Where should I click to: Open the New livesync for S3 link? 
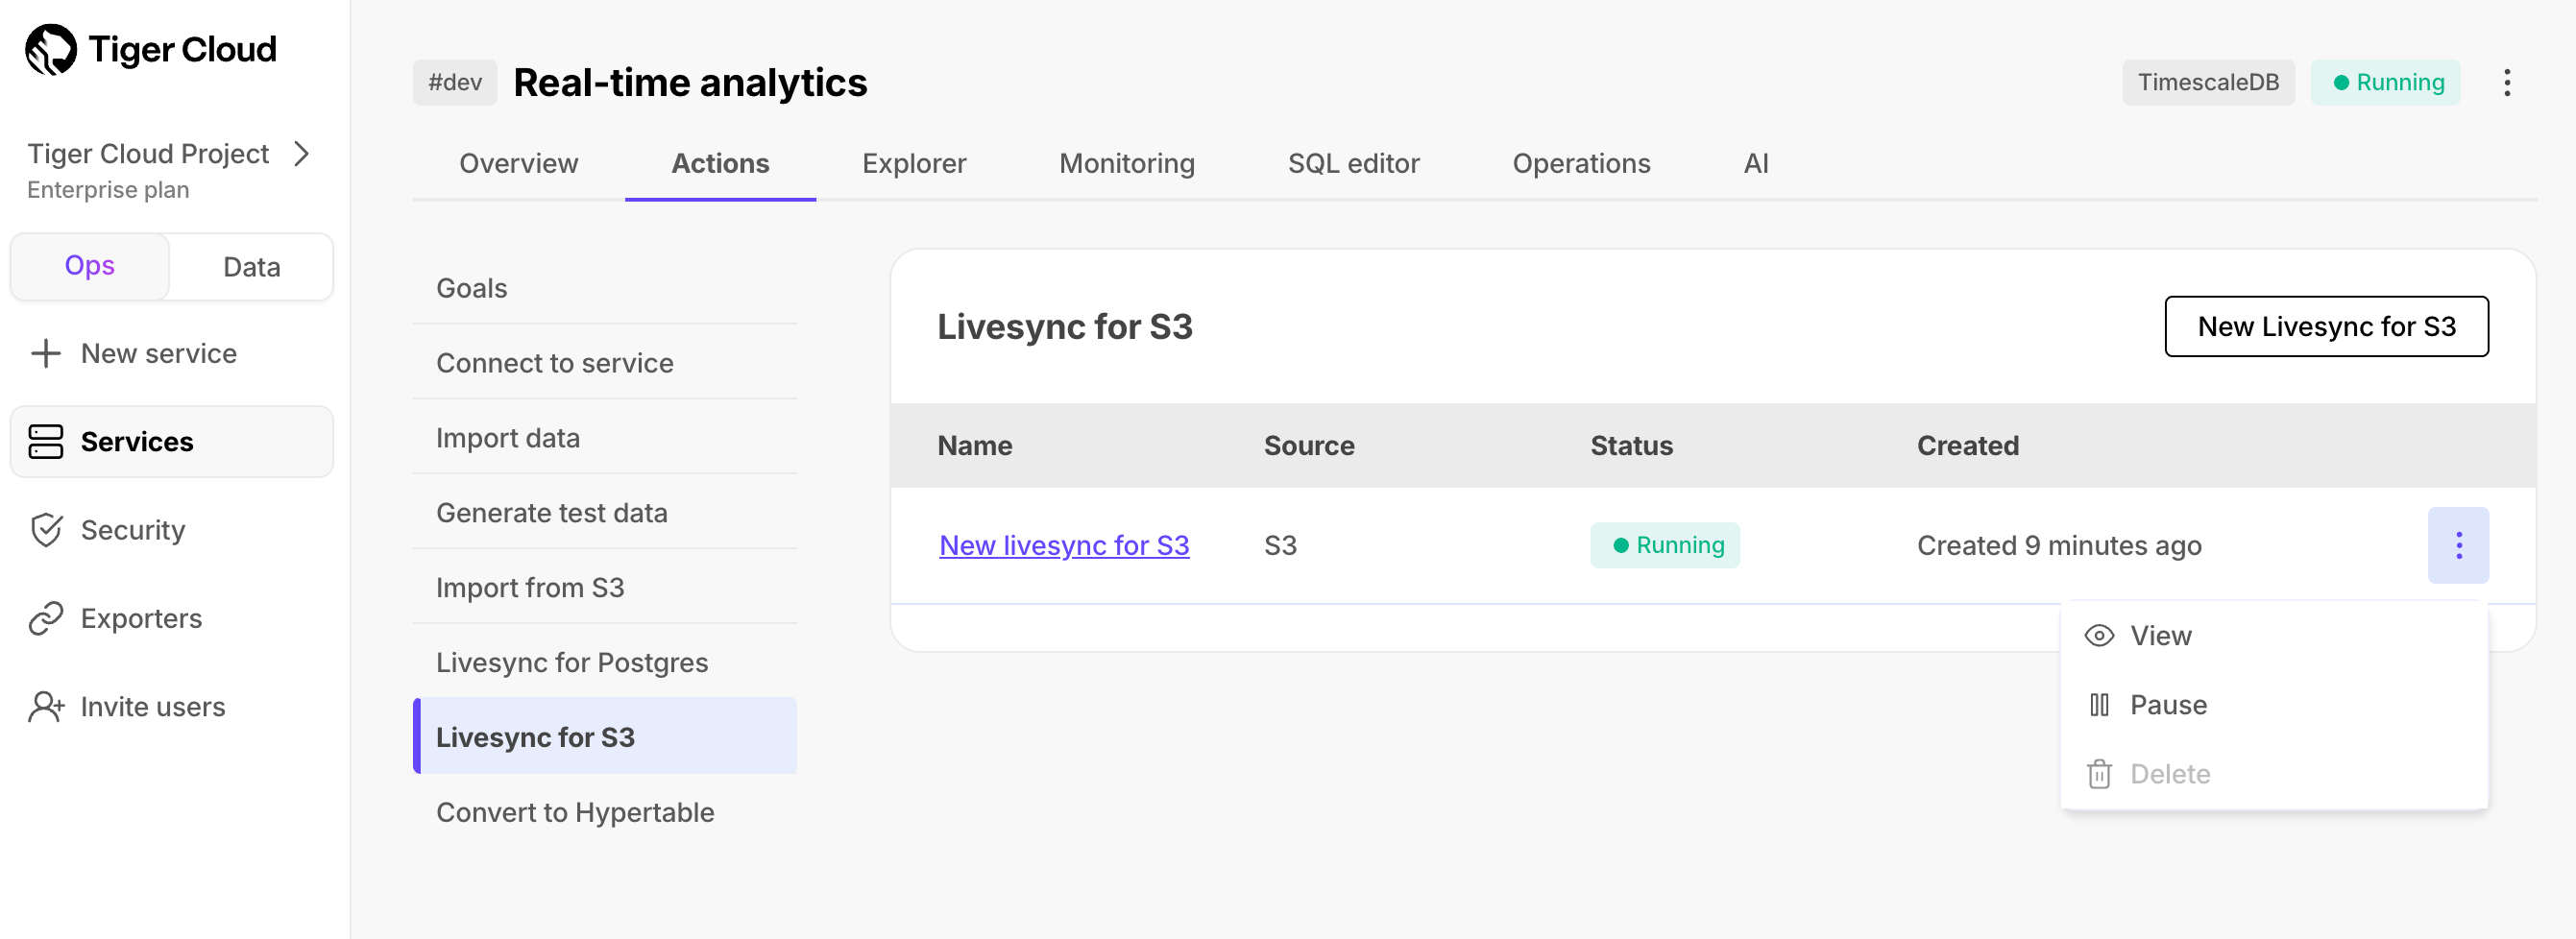tap(1064, 545)
